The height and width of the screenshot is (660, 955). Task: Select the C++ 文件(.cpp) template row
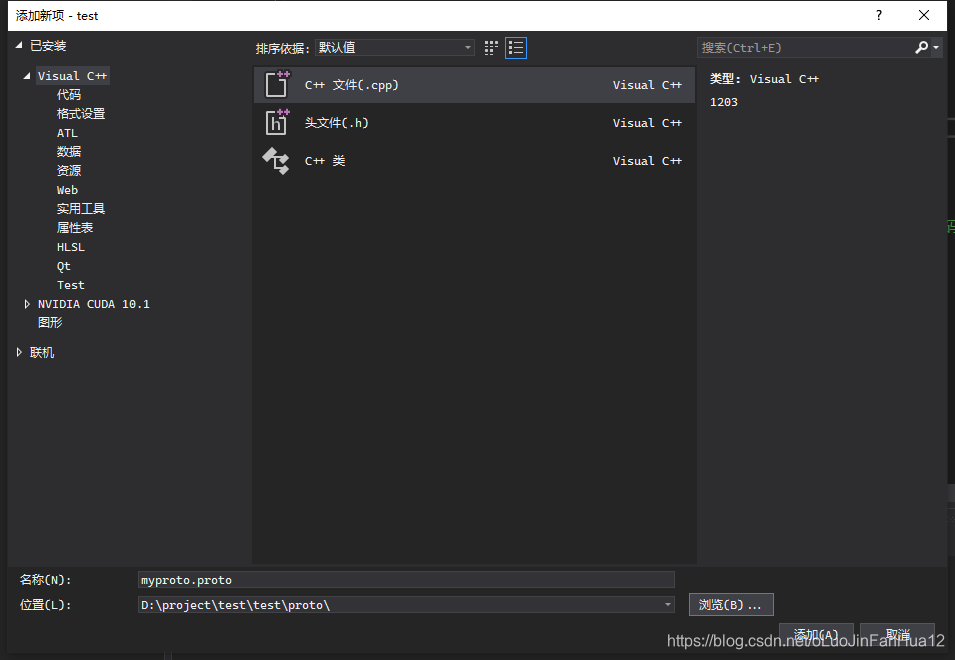(x=474, y=85)
